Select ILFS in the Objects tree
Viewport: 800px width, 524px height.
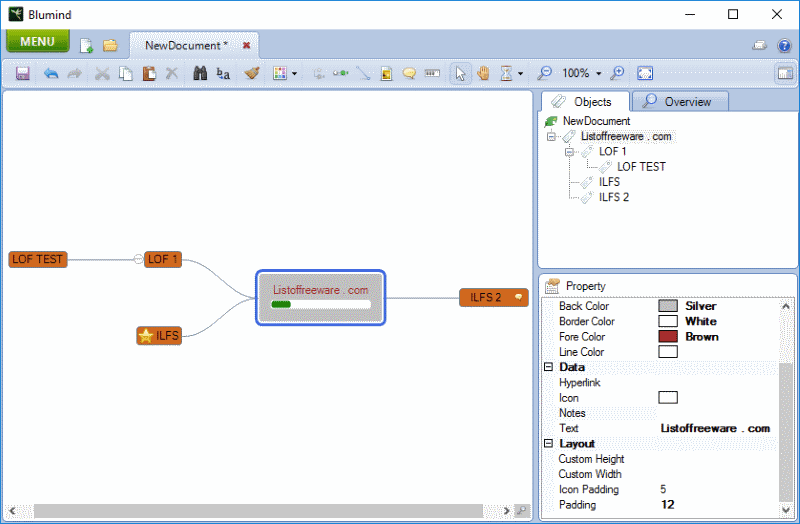tap(609, 182)
